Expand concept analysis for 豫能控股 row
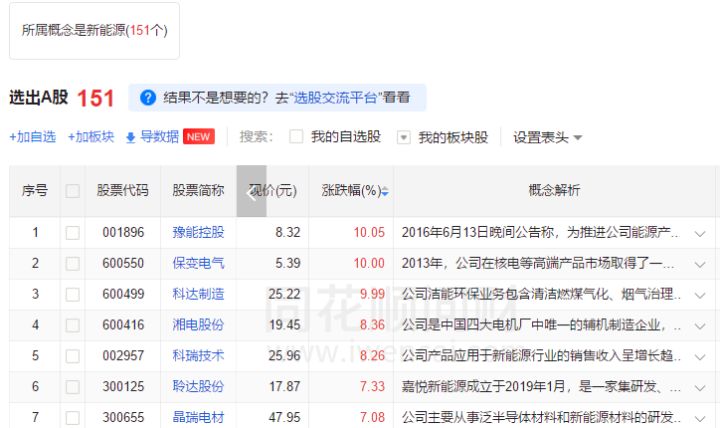The height and width of the screenshot is (428, 720). click(700, 234)
